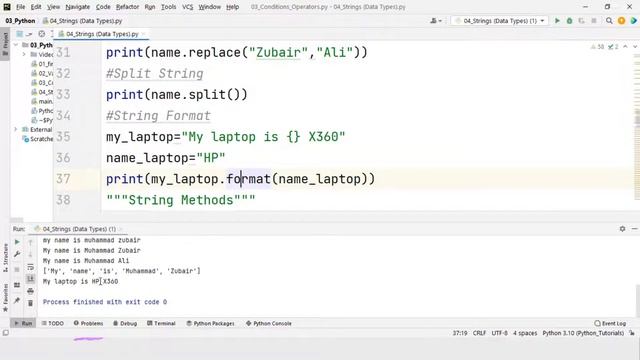Rerun the program from the Run panel
This screenshot has width=640, height=360.
coord(17,242)
